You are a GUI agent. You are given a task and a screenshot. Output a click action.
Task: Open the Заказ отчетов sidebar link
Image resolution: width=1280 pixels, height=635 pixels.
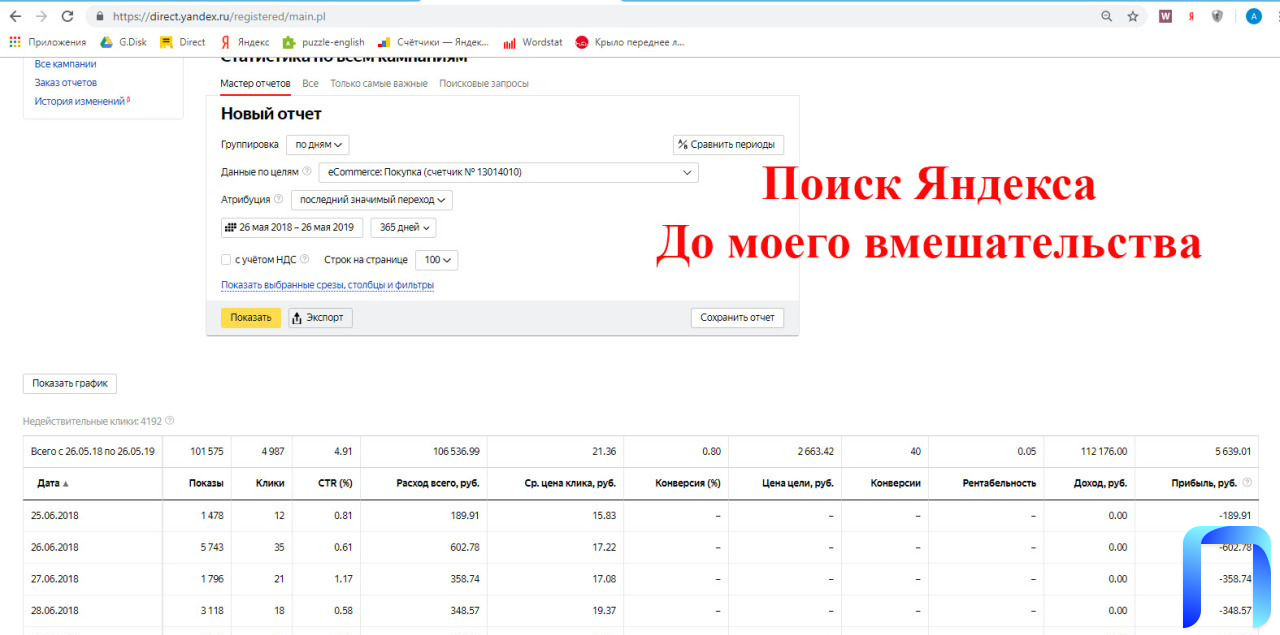(66, 82)
